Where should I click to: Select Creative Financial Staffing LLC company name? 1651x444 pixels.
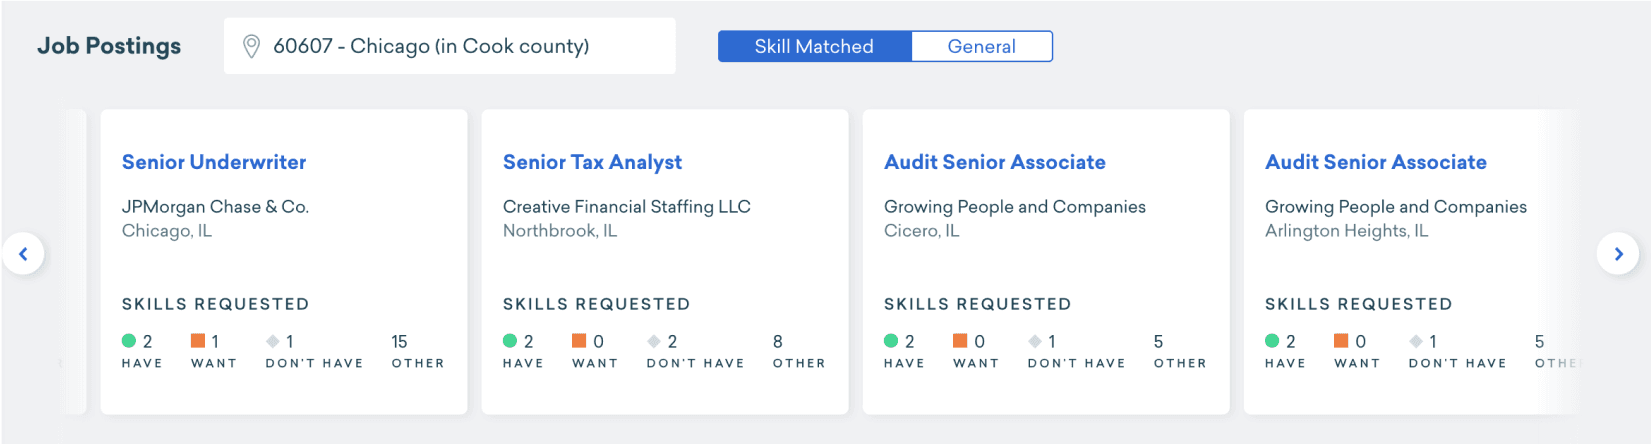(x=626, y=207)
